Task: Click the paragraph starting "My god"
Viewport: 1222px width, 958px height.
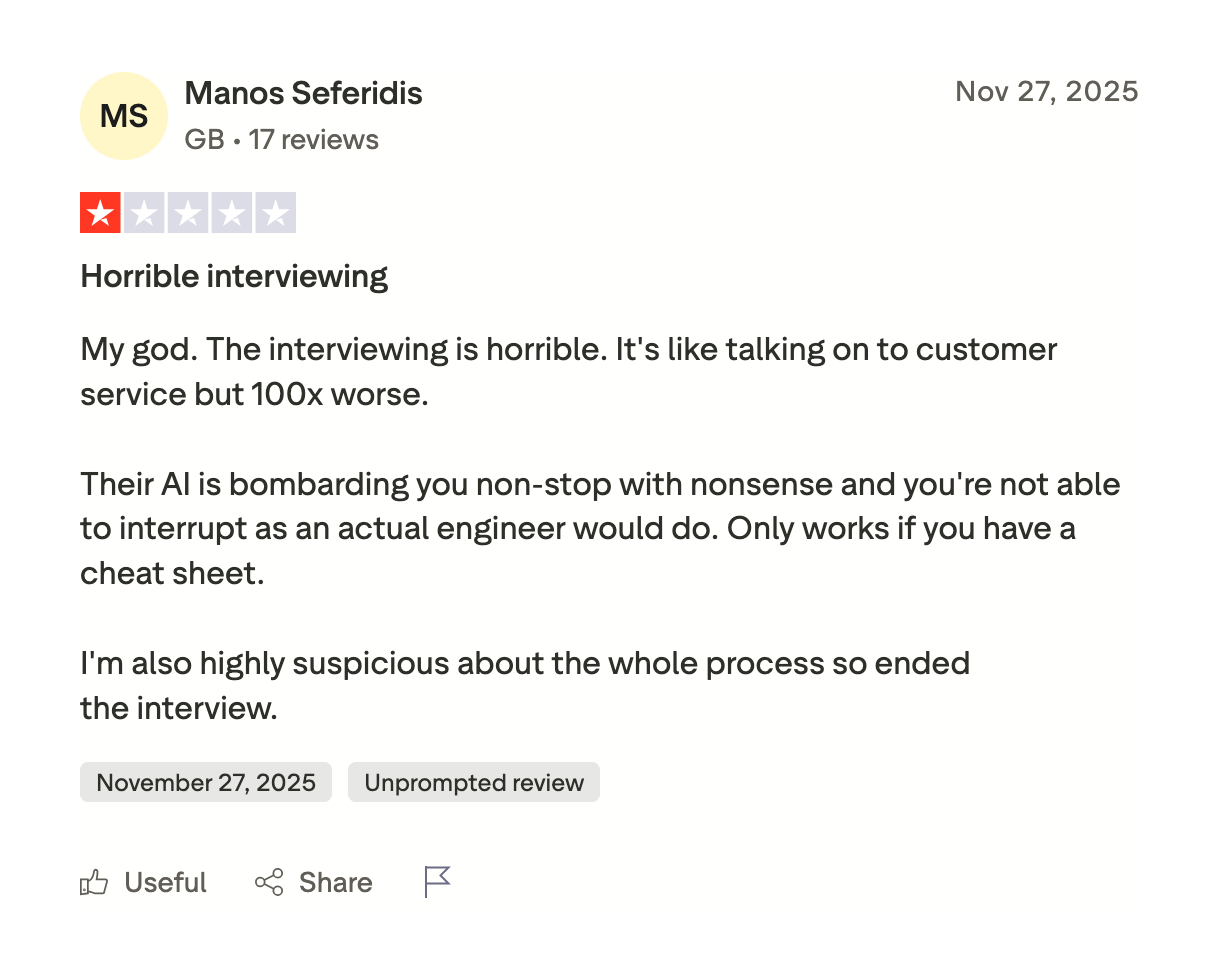Action: (568, 372)
